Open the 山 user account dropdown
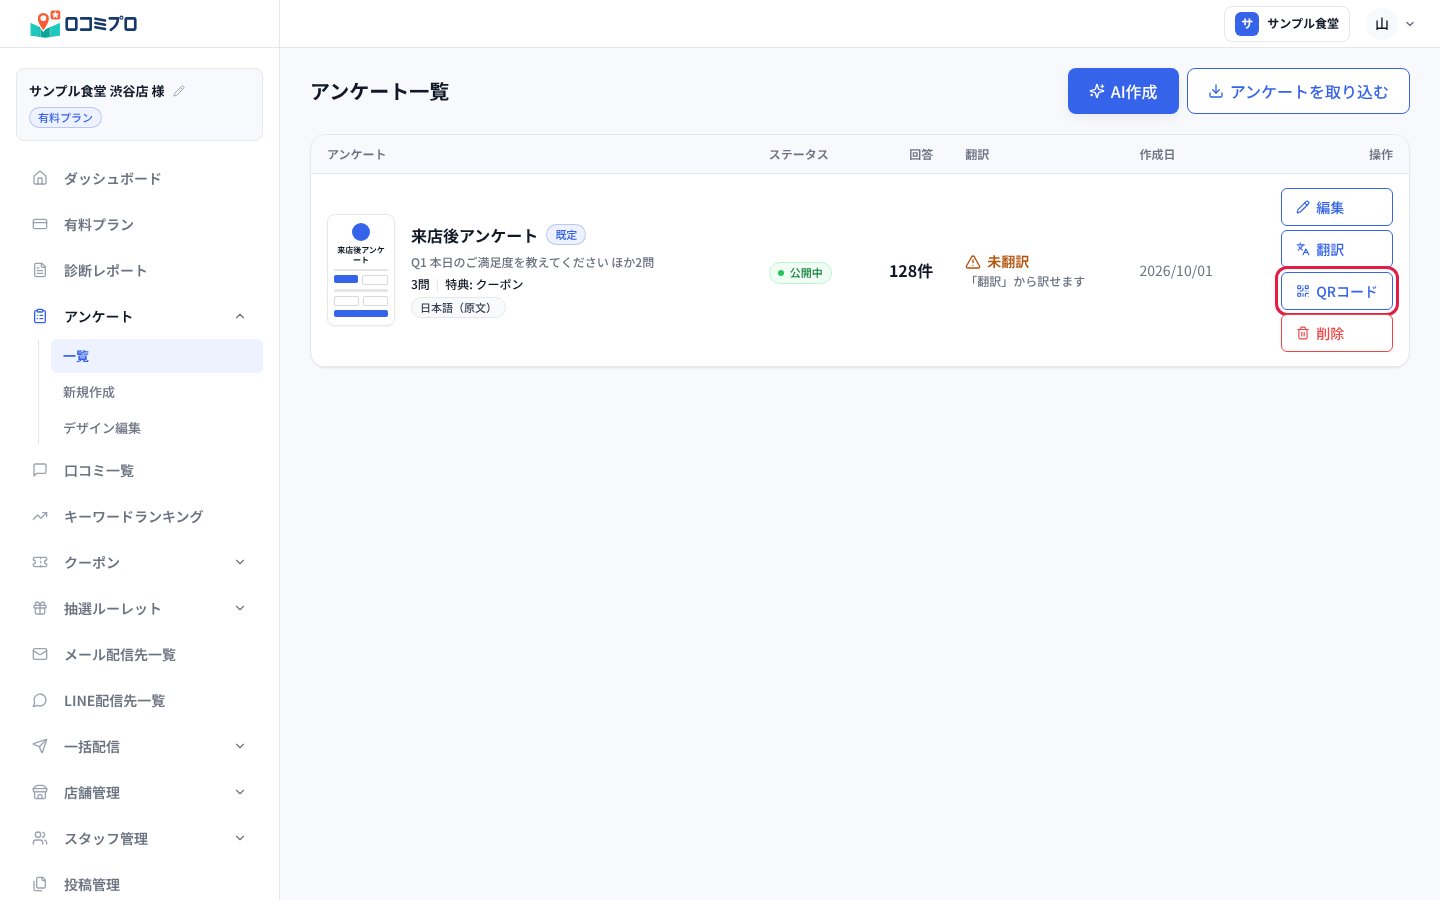 coord(1392,24)
